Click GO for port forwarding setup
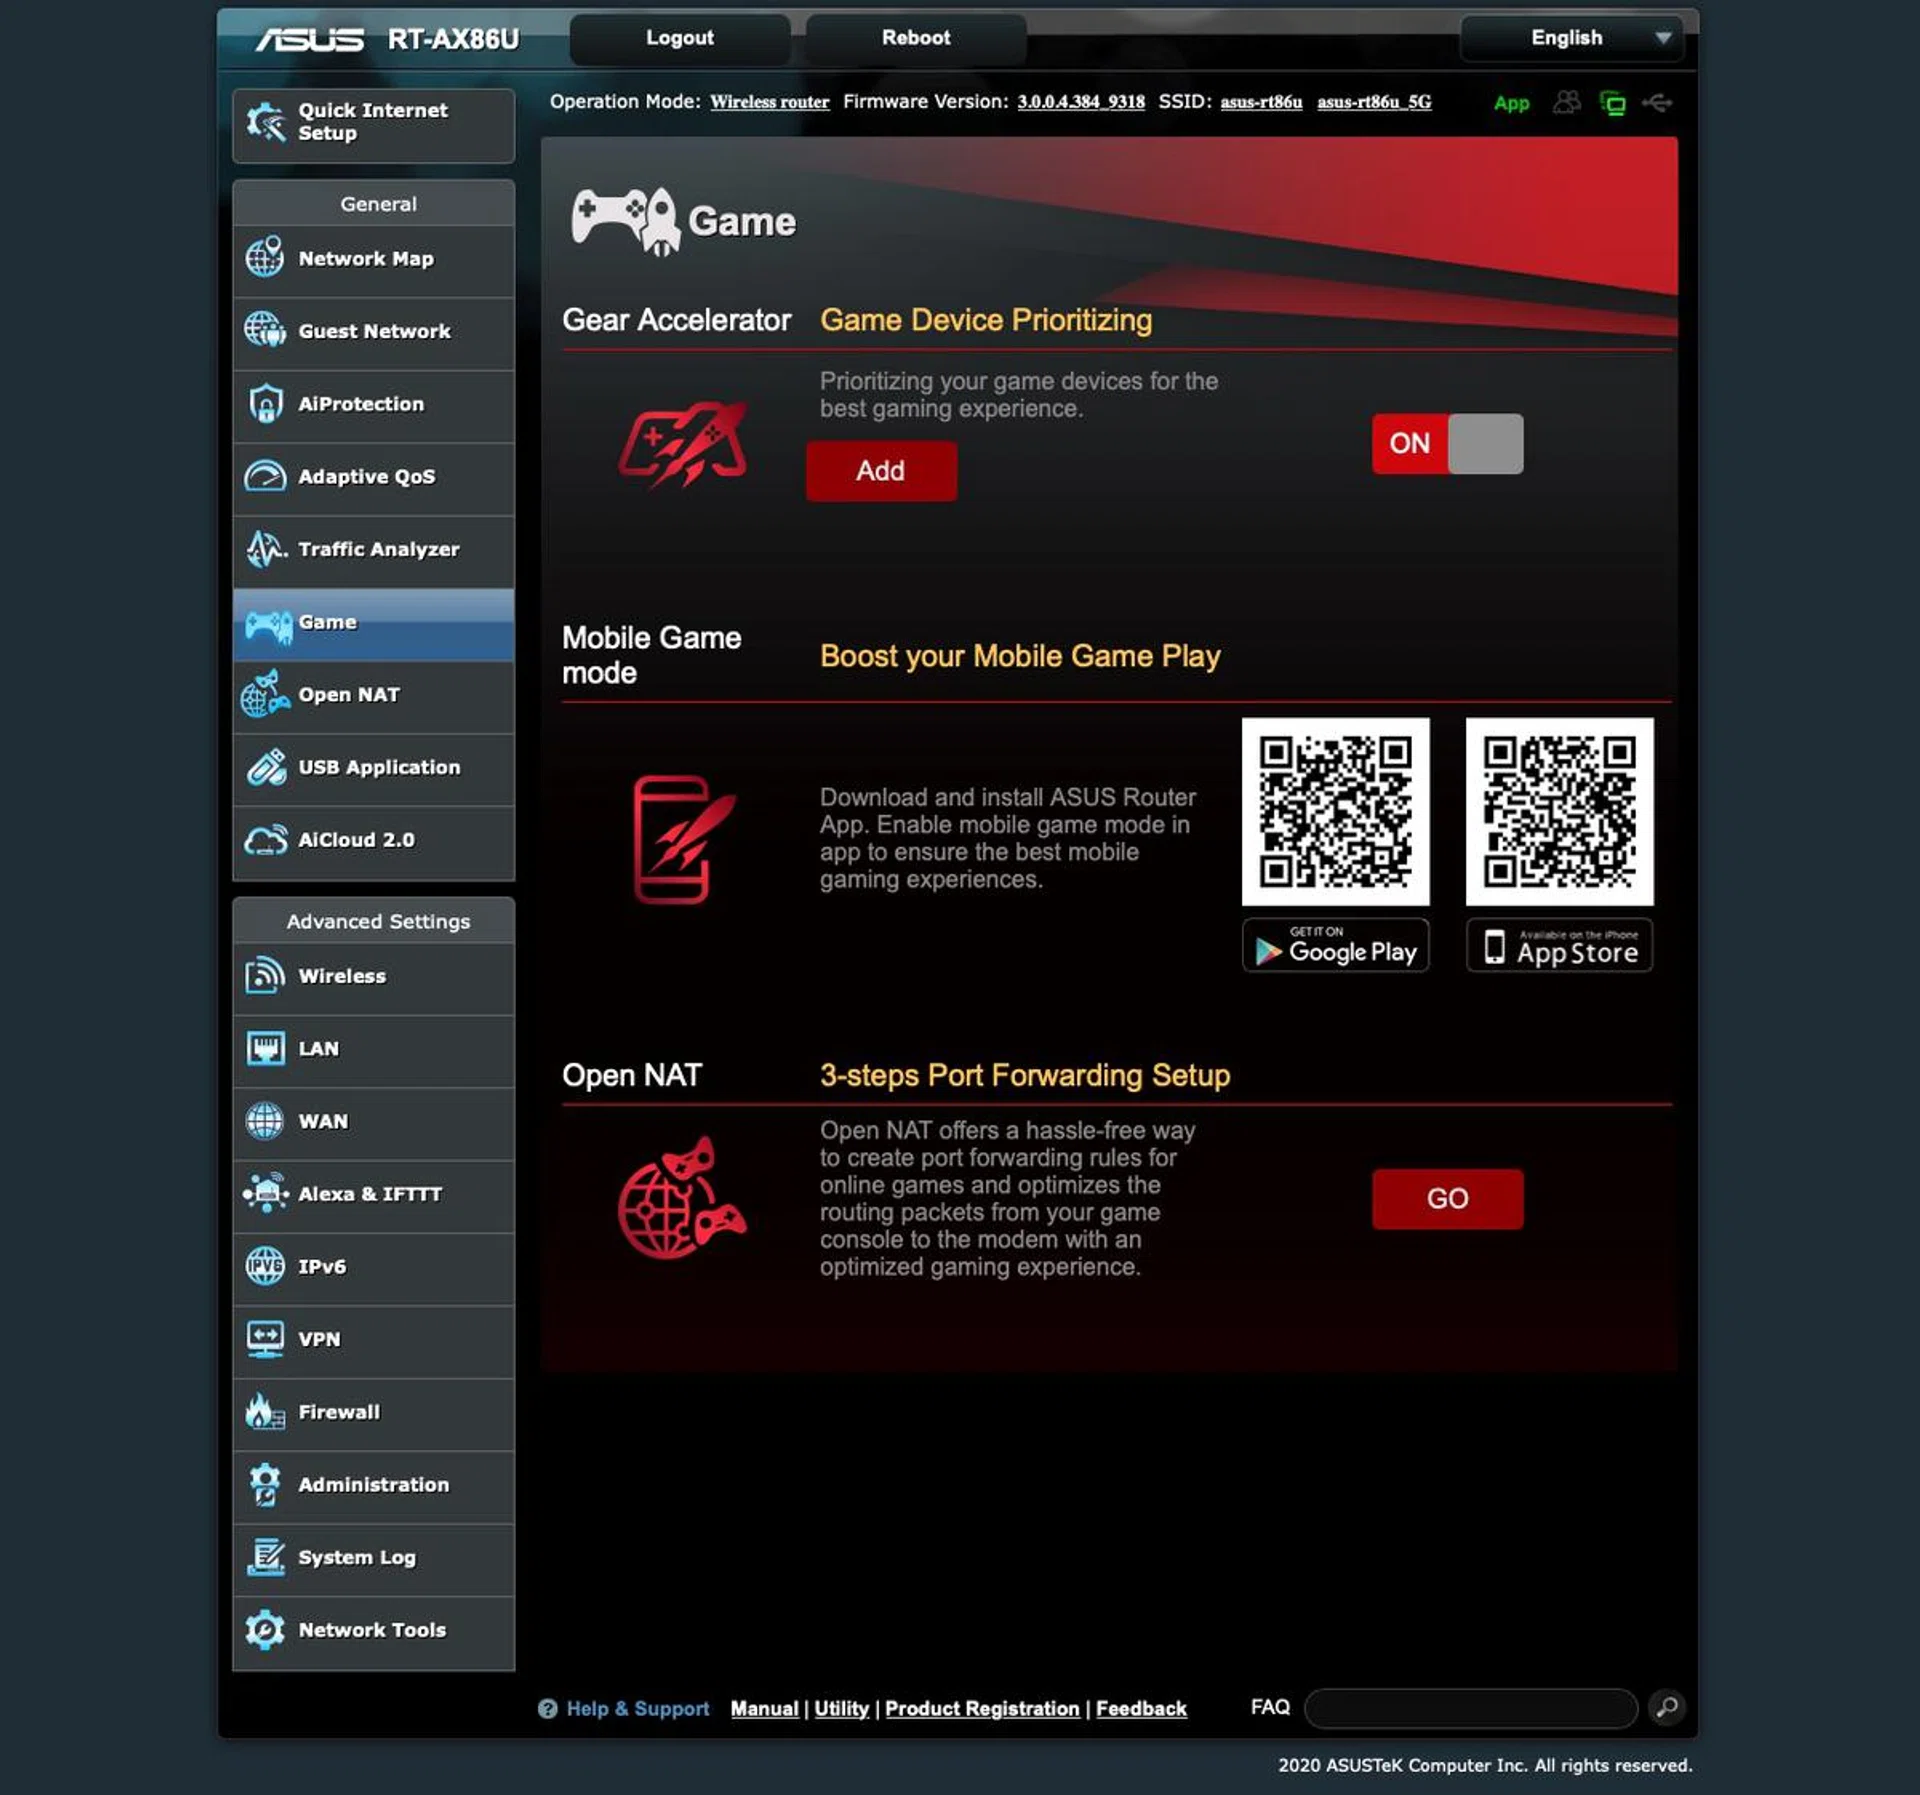 tap(1447, 1198)
